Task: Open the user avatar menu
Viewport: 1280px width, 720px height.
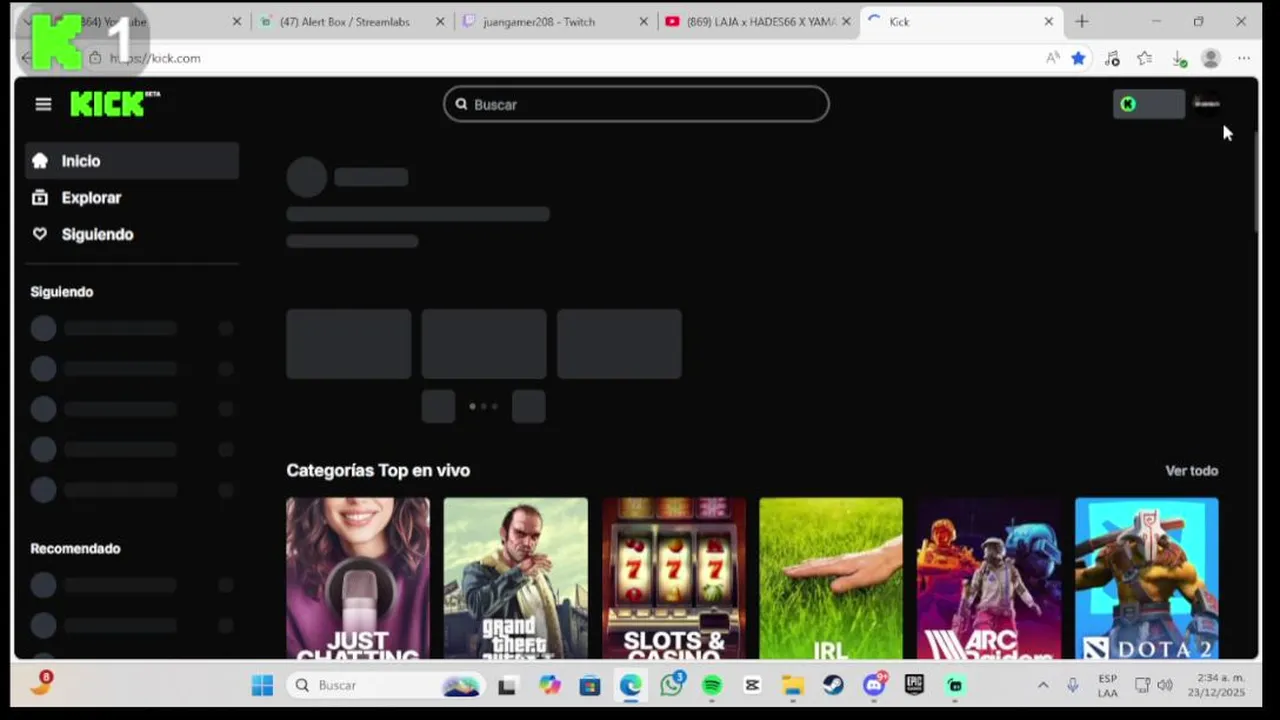Action: click(1207, 104)
